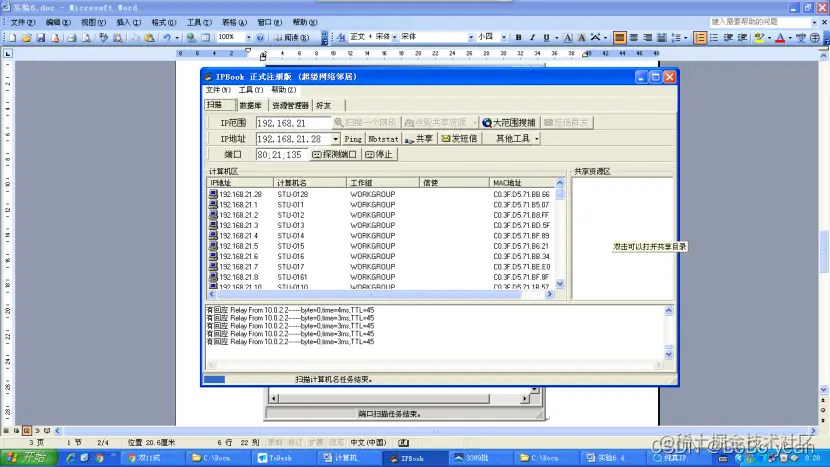Open Word's 插入 menu
Screen dimensions: 830x467
pyautogui.click(x=128, y=22)
